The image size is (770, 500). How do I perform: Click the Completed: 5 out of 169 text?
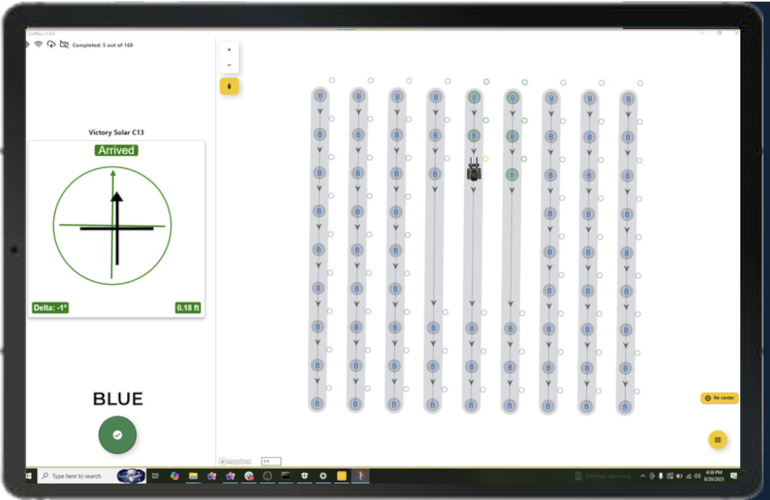tap(103, 45)
